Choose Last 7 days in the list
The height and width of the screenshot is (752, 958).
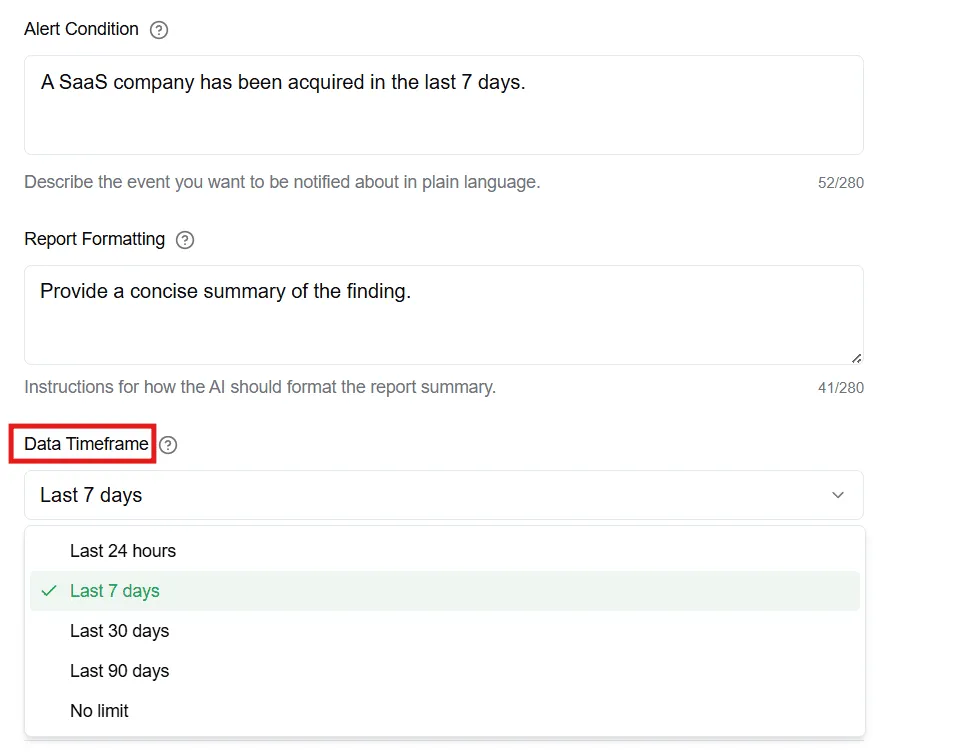click(445, 591)
